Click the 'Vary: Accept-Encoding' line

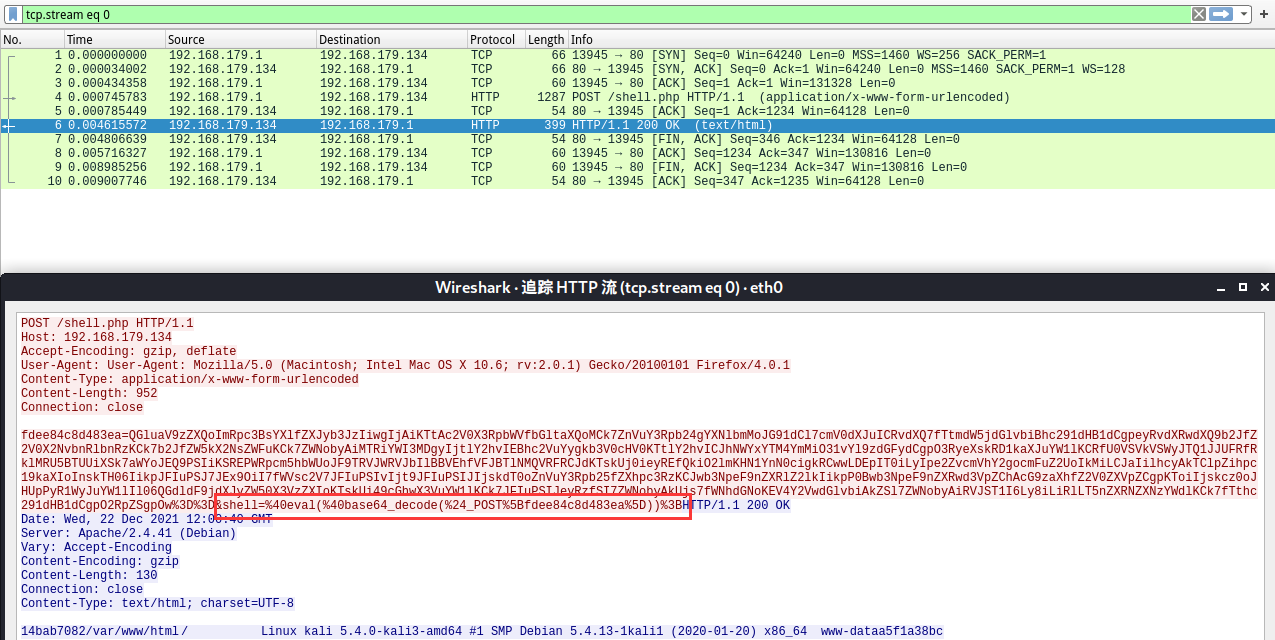click(x=96, y=548)
